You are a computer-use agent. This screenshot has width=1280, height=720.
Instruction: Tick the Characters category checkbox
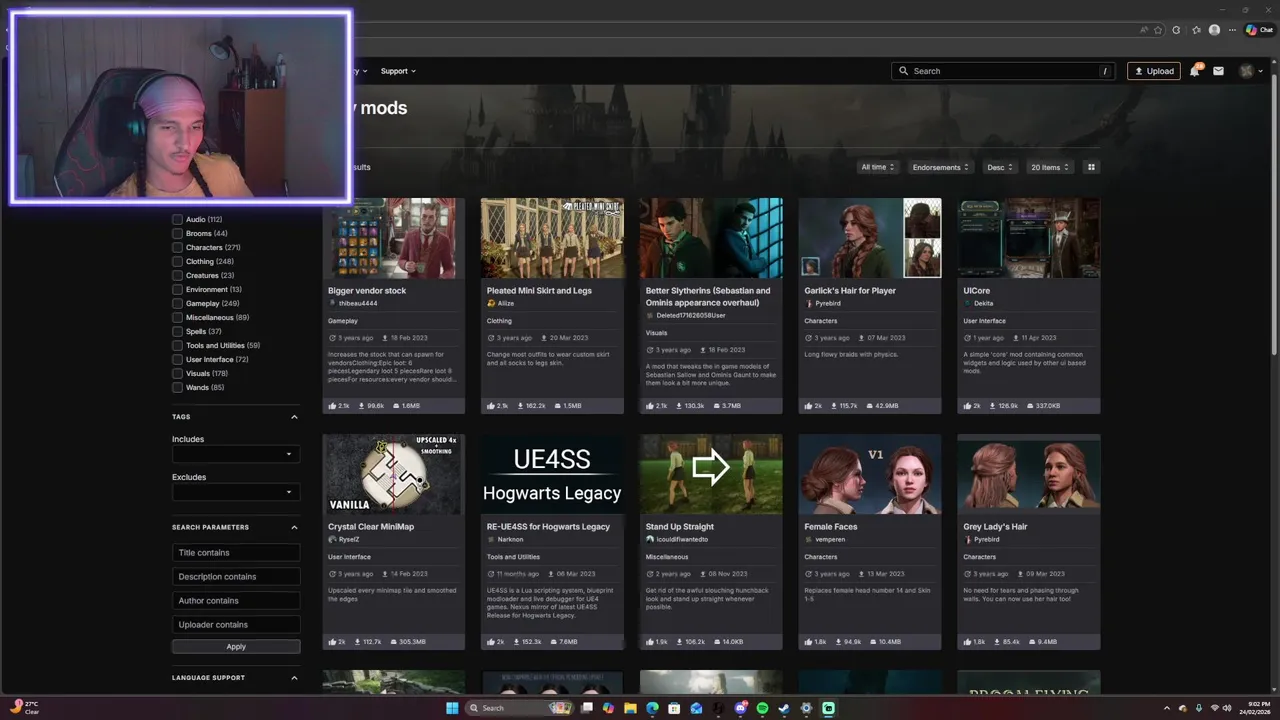pyautogui.click(x=177, y=247)
